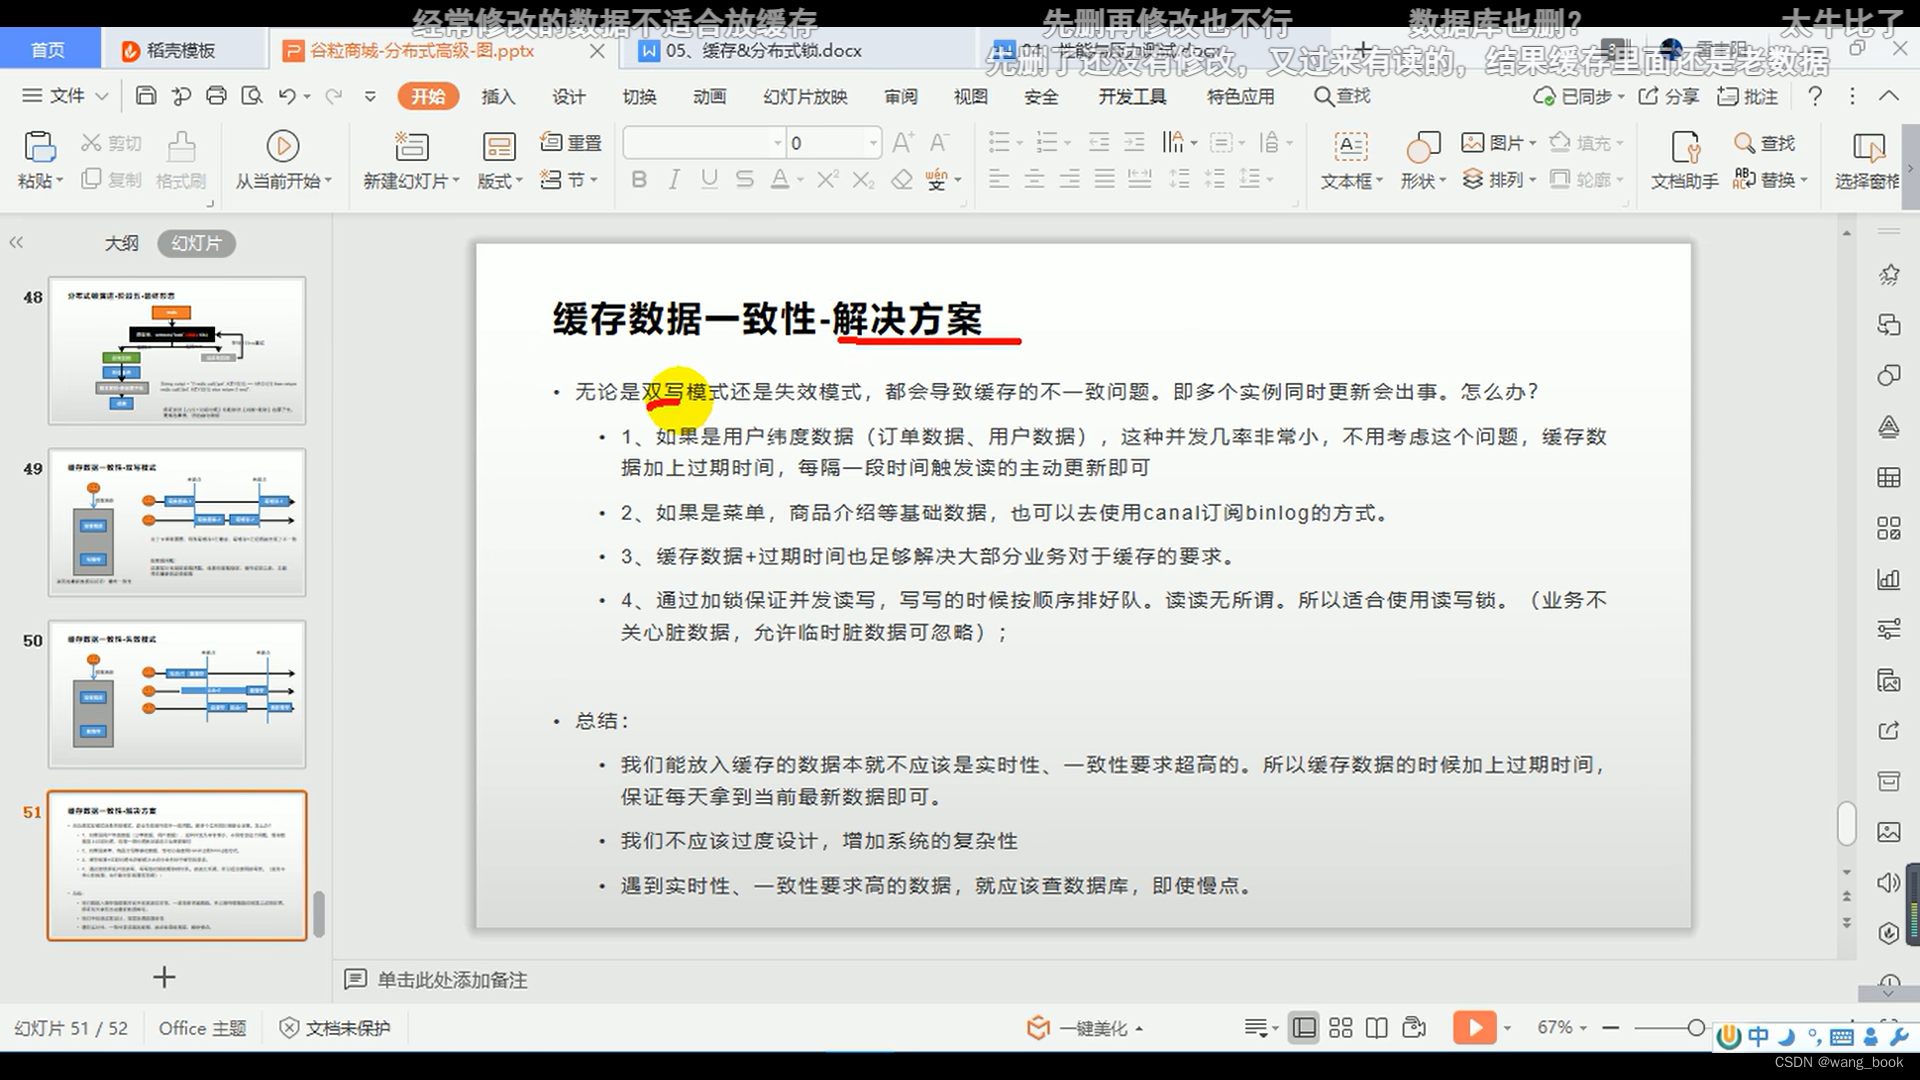The width and height of the screenshot is (1920, 1080).
Task: Click Document Unprotected (文档未保护) status
Action: pos(335,1028)
